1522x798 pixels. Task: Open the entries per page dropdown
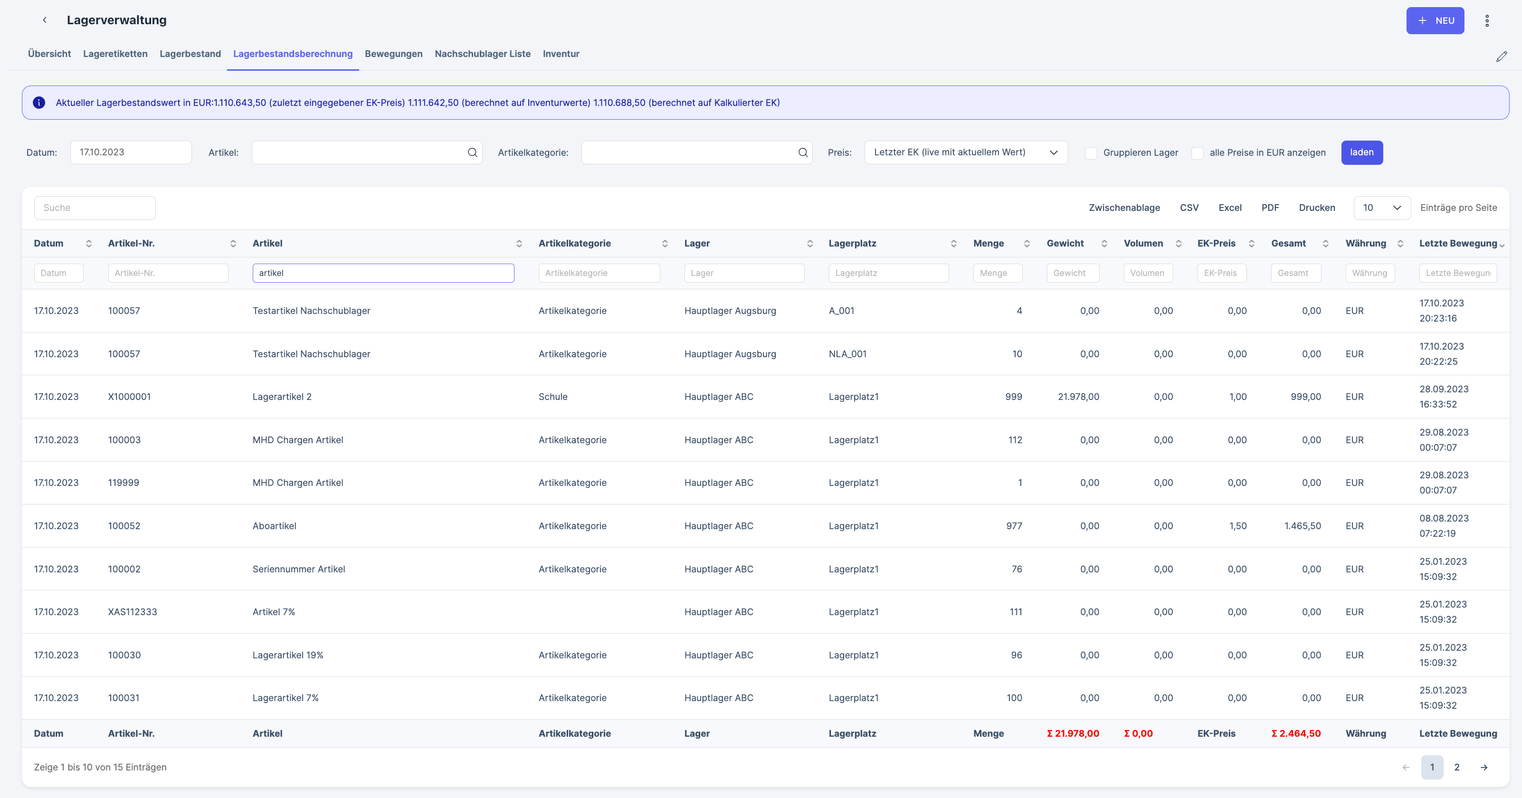point(1381,208)
